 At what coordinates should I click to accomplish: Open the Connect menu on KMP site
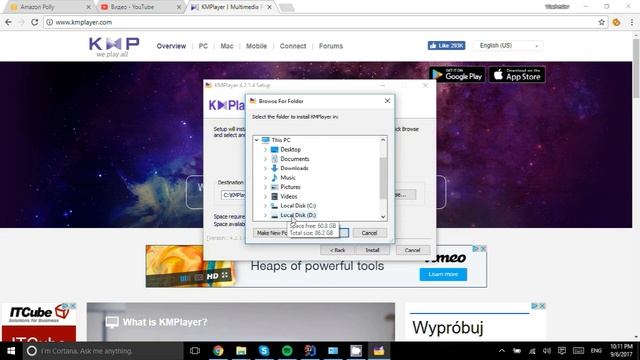coord(293,46)
